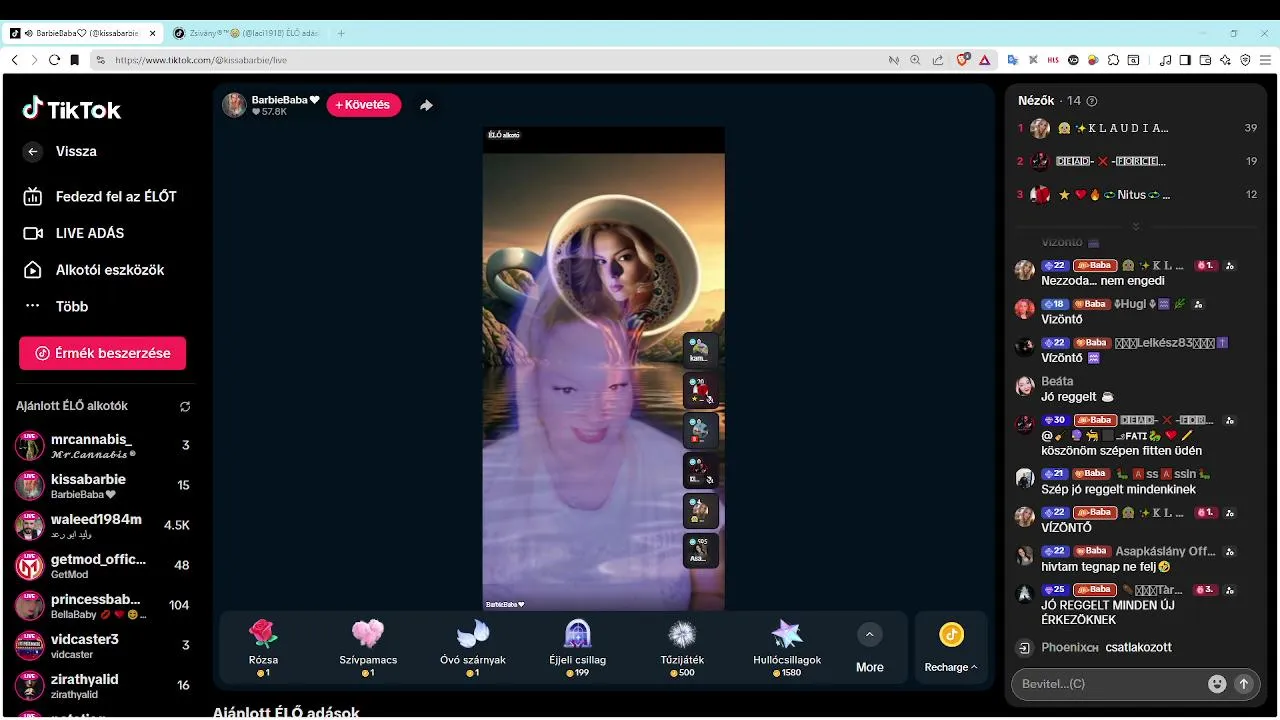Go back using the Vissza arrow
Screen dimensions: 1280x720
pos(33,151)
